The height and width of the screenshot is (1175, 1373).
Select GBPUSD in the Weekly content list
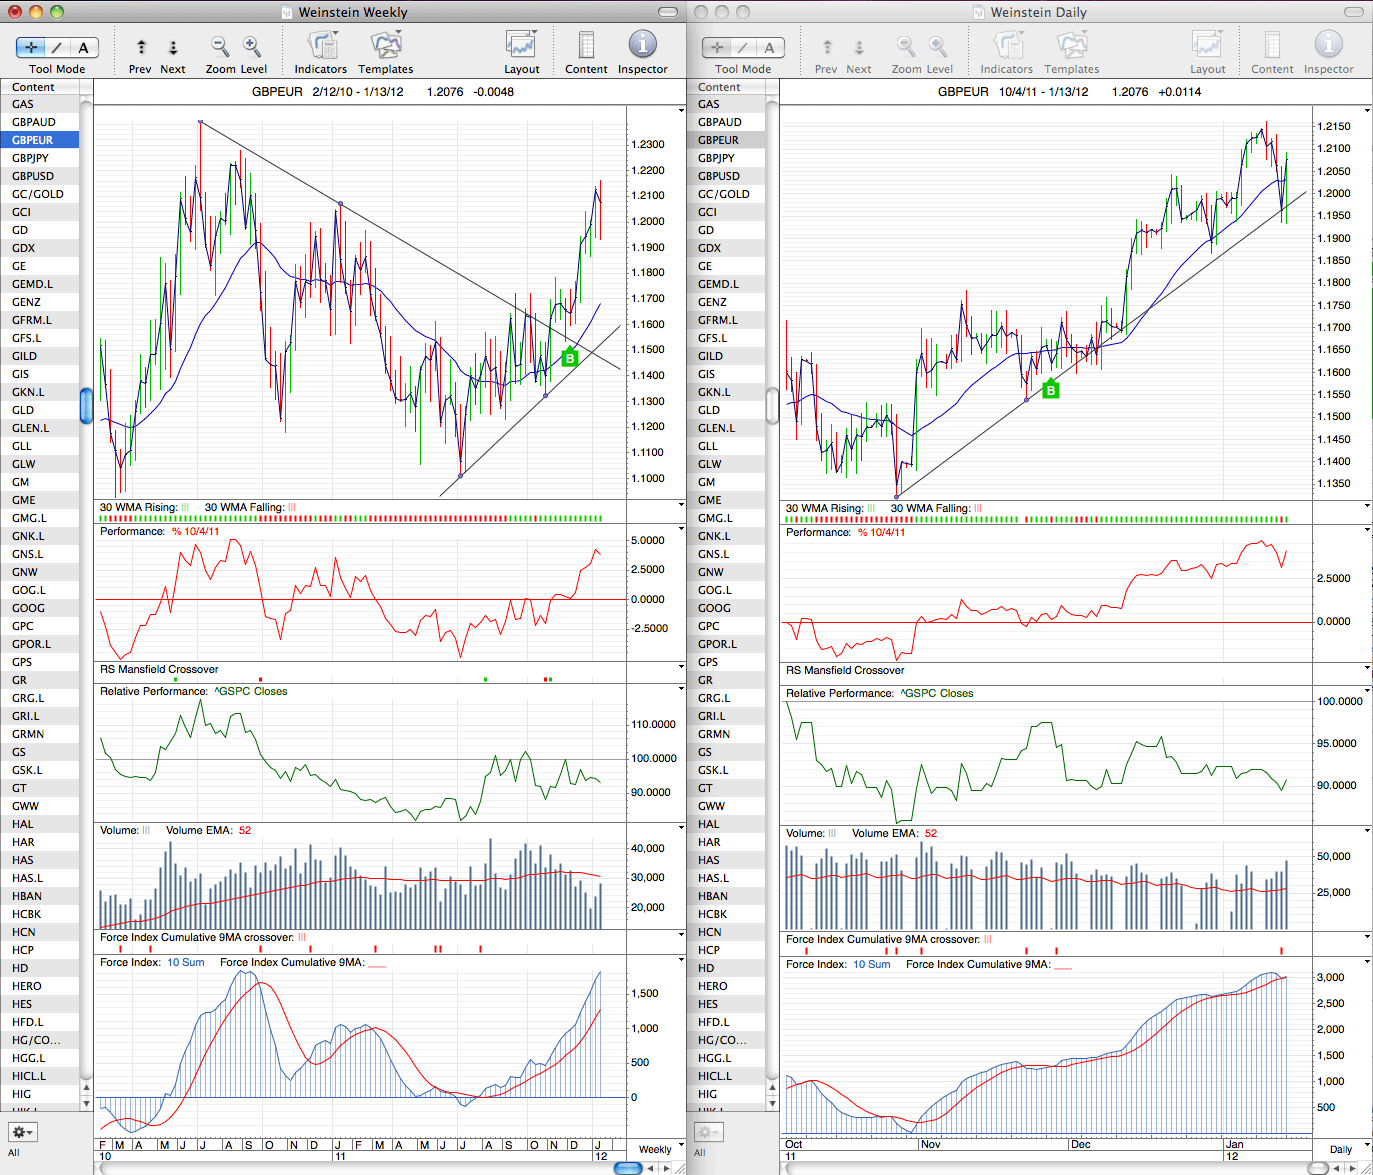(33, 176)
